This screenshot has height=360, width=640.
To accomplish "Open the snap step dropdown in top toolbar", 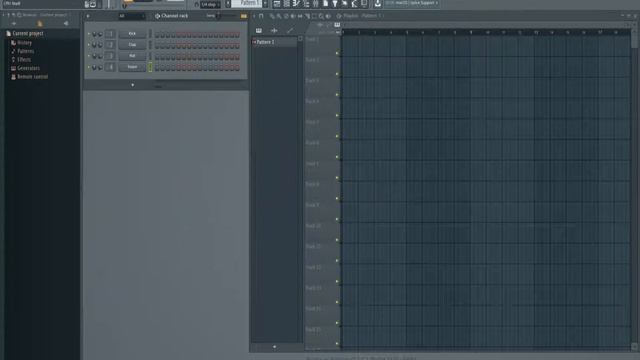I will [210, 4].
